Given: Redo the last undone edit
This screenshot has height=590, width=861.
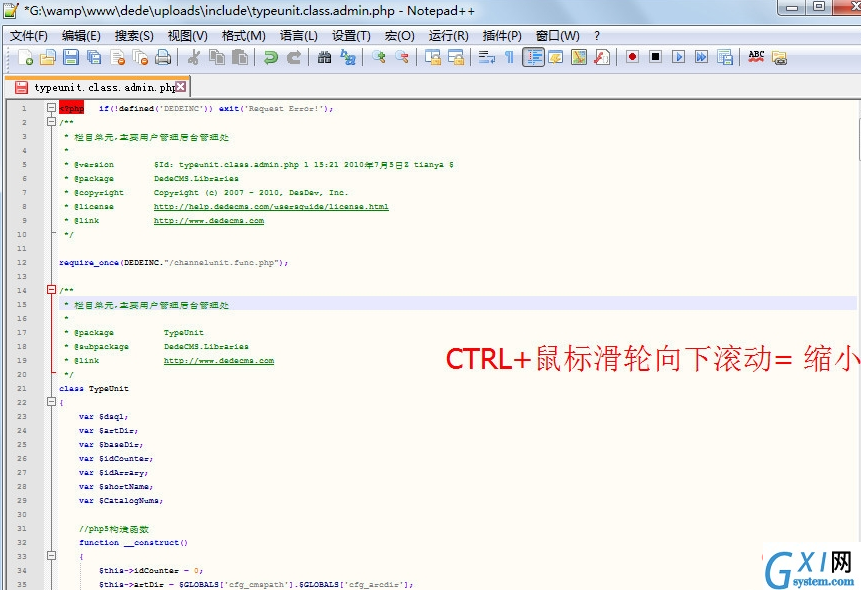Looking at the screenshot, I should point(294,57).
